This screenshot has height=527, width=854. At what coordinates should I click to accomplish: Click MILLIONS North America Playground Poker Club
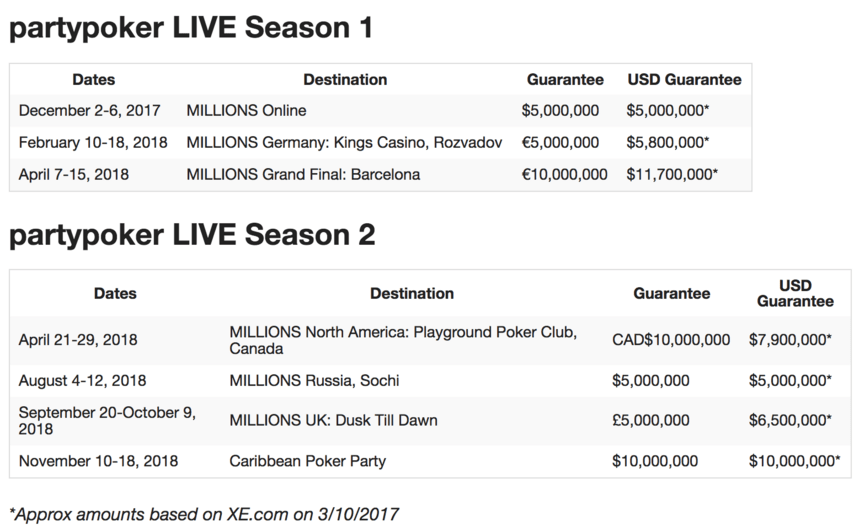[403, 340]
